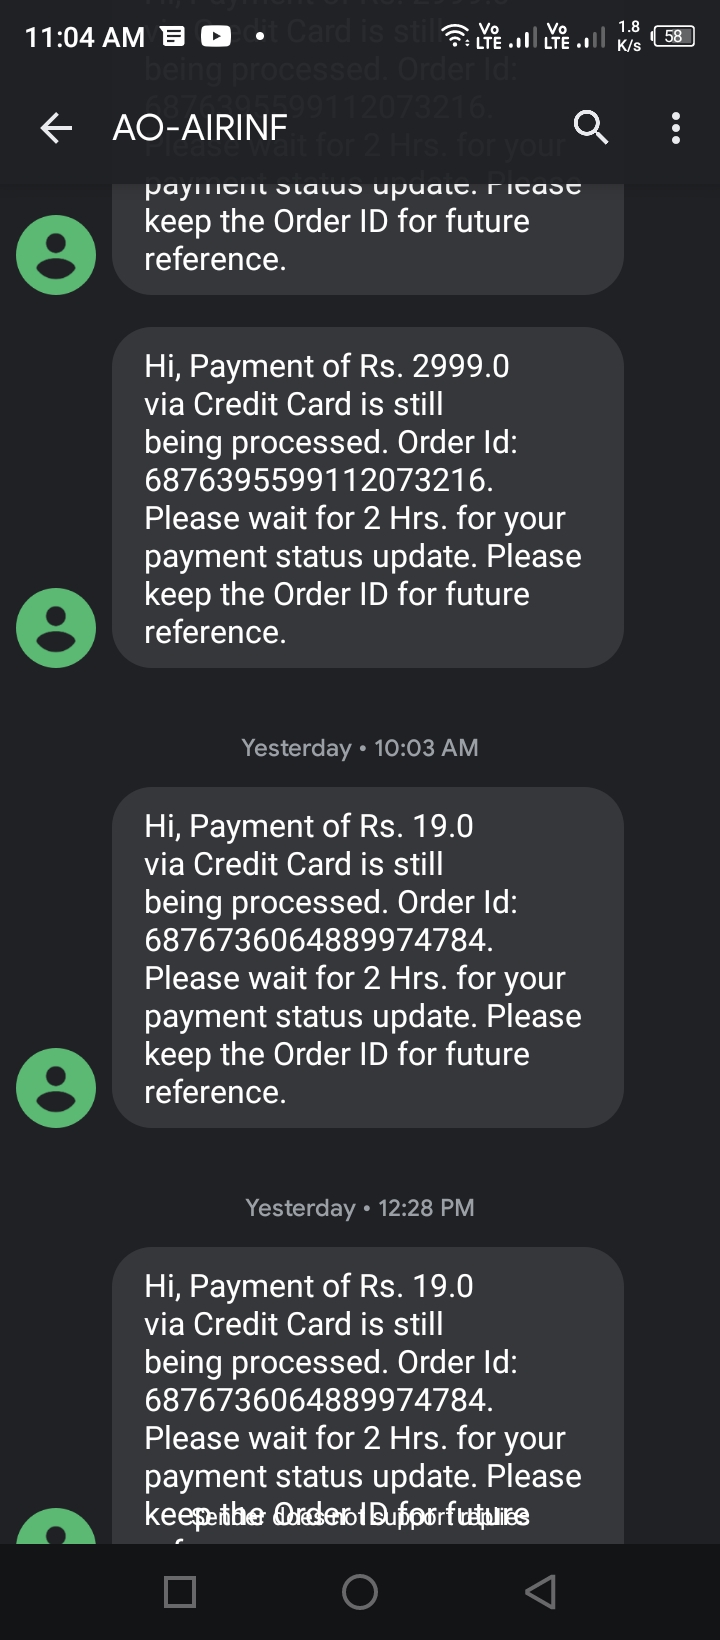
Task: Tap the battery indicator in the status bar
Action: click(x=673, y=37)
